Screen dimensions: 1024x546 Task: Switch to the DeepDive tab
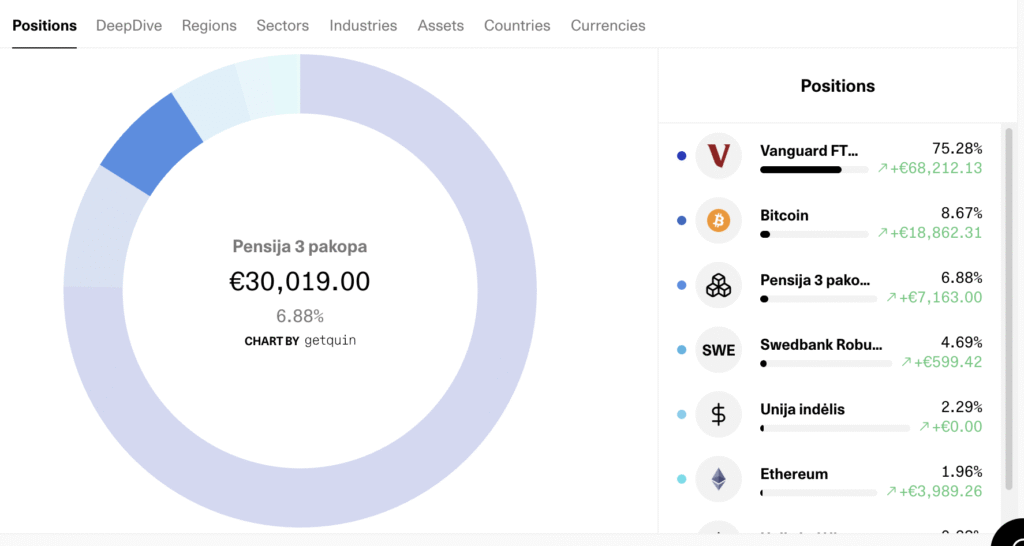coord(129,25)
